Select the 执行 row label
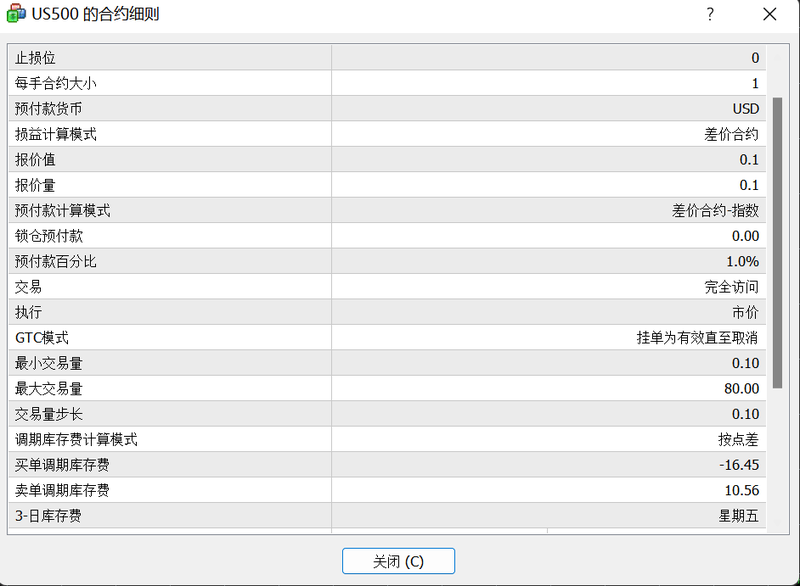The width and height of the screenshot is (800, 586). click(28, 313)
